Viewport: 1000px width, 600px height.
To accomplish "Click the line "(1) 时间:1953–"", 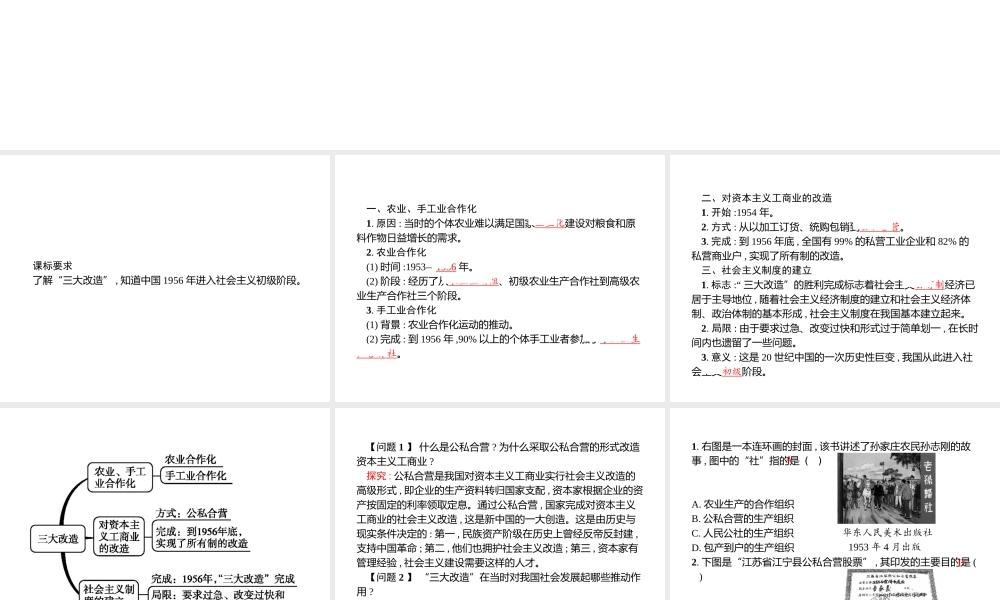I will [x=420, y=267].
